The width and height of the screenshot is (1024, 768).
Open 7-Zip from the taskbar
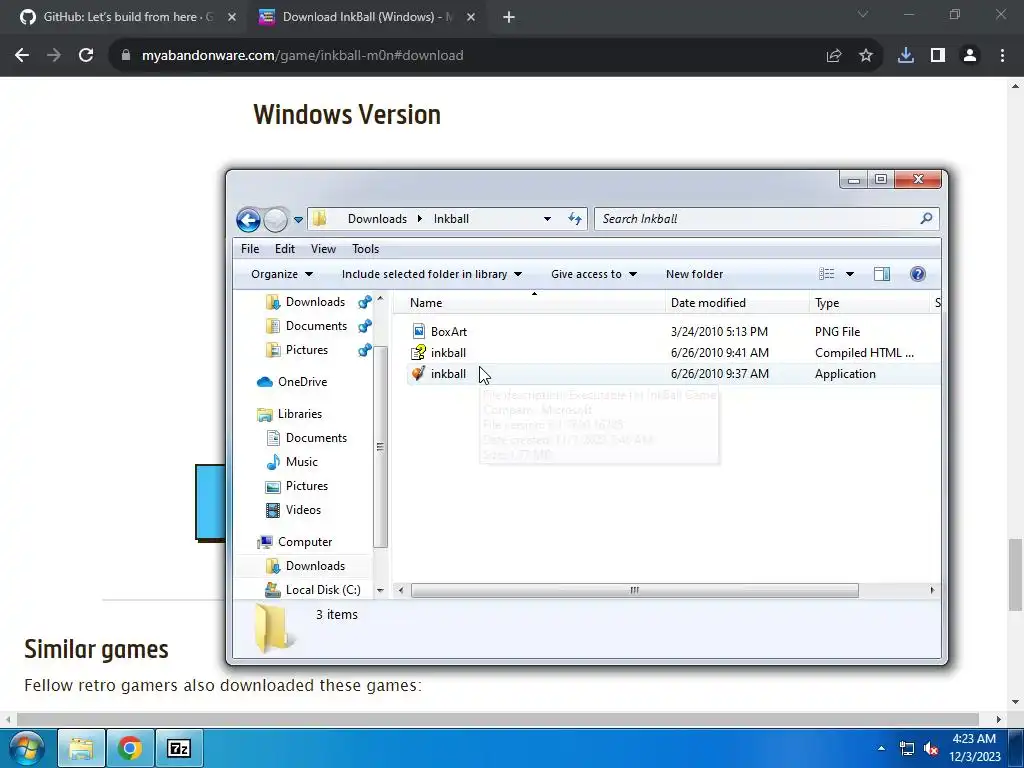[179, 748]
